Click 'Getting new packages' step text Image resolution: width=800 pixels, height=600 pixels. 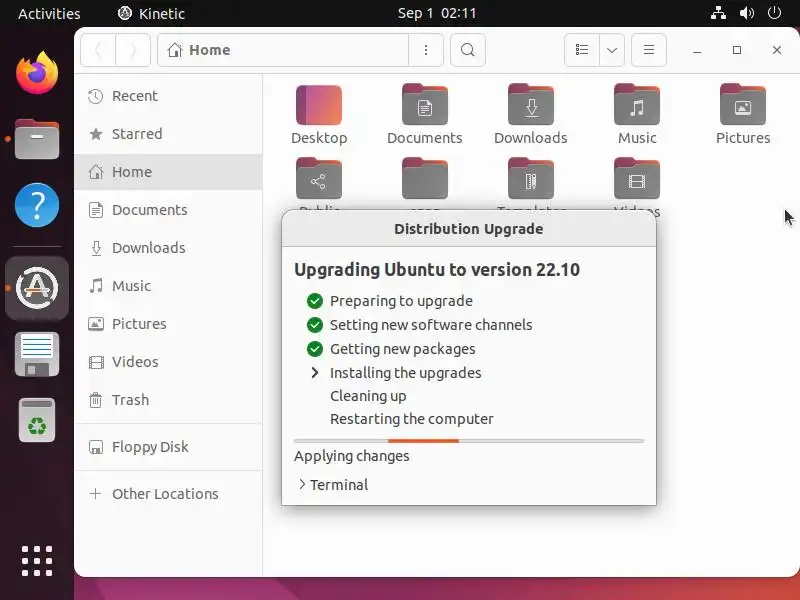[403, 349]
